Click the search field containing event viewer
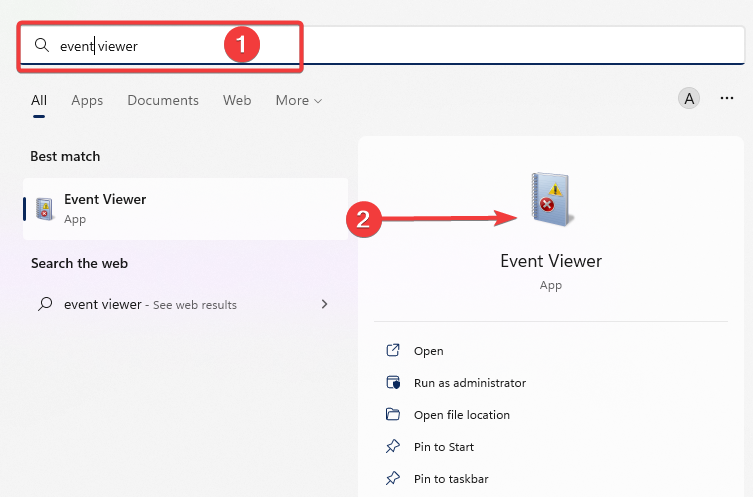The height and width of the screenshot is (497, 753). click(382, 46)
